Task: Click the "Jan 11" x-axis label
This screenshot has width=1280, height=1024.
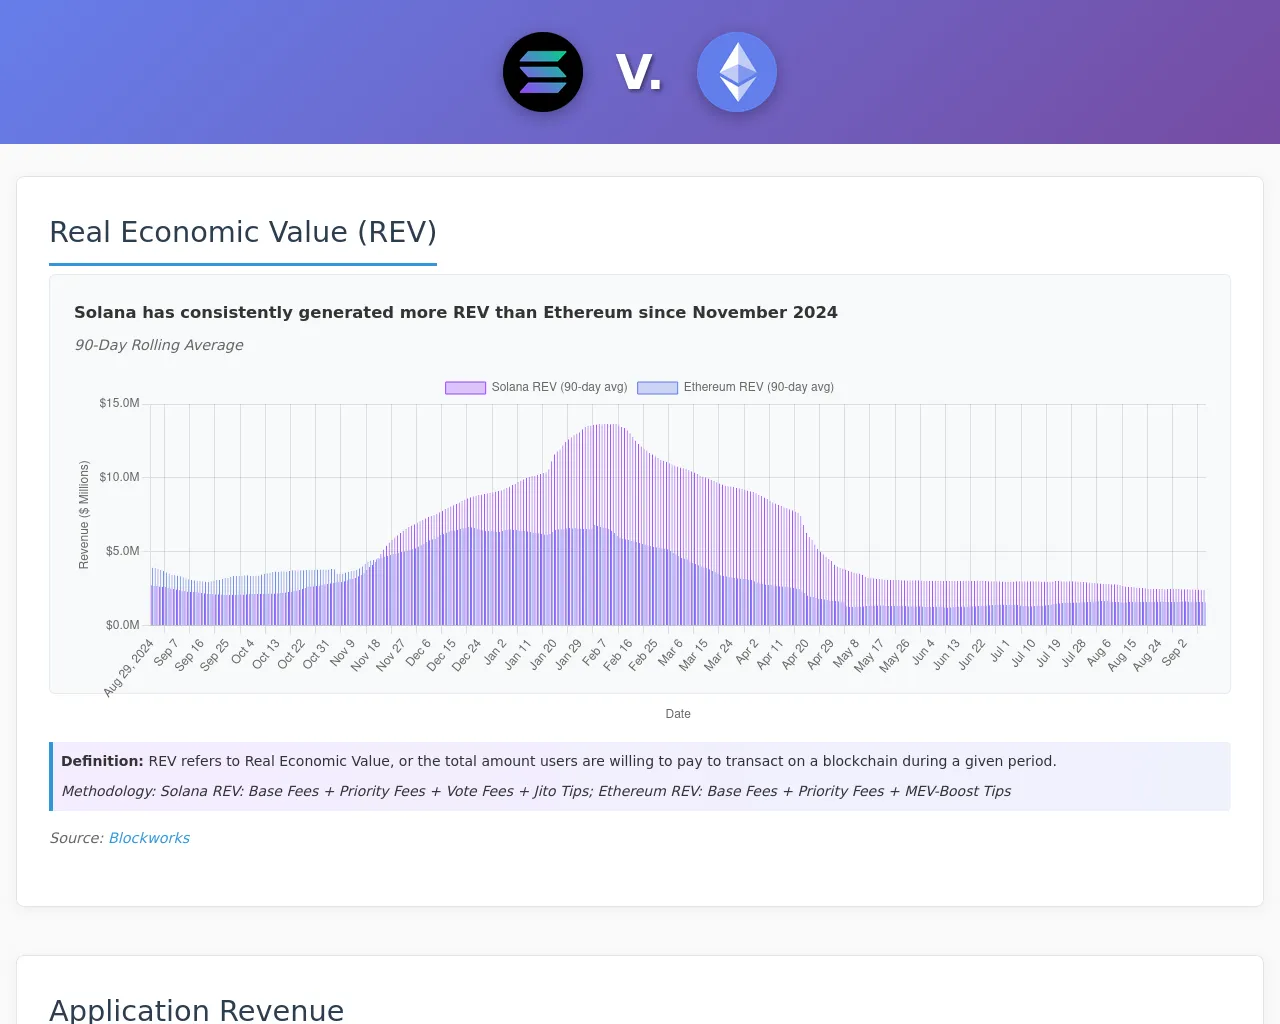Action: 518,654
